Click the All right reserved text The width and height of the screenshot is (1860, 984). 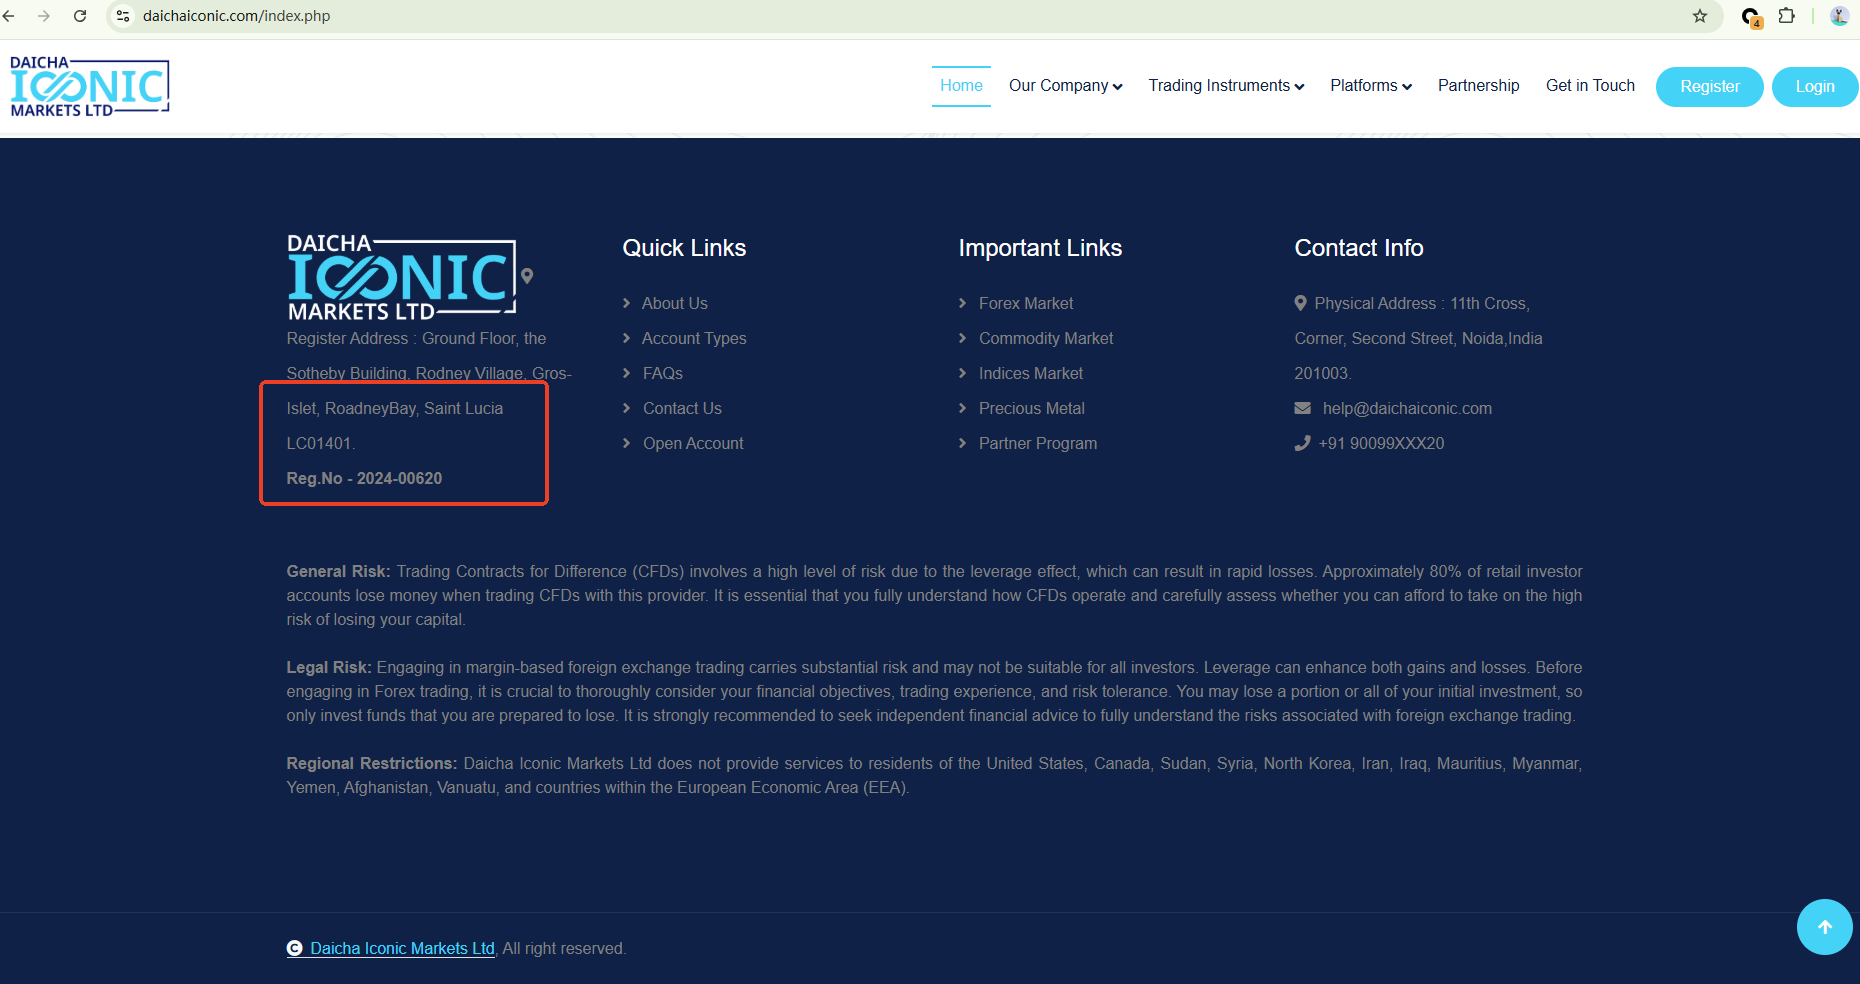[564, 948]
